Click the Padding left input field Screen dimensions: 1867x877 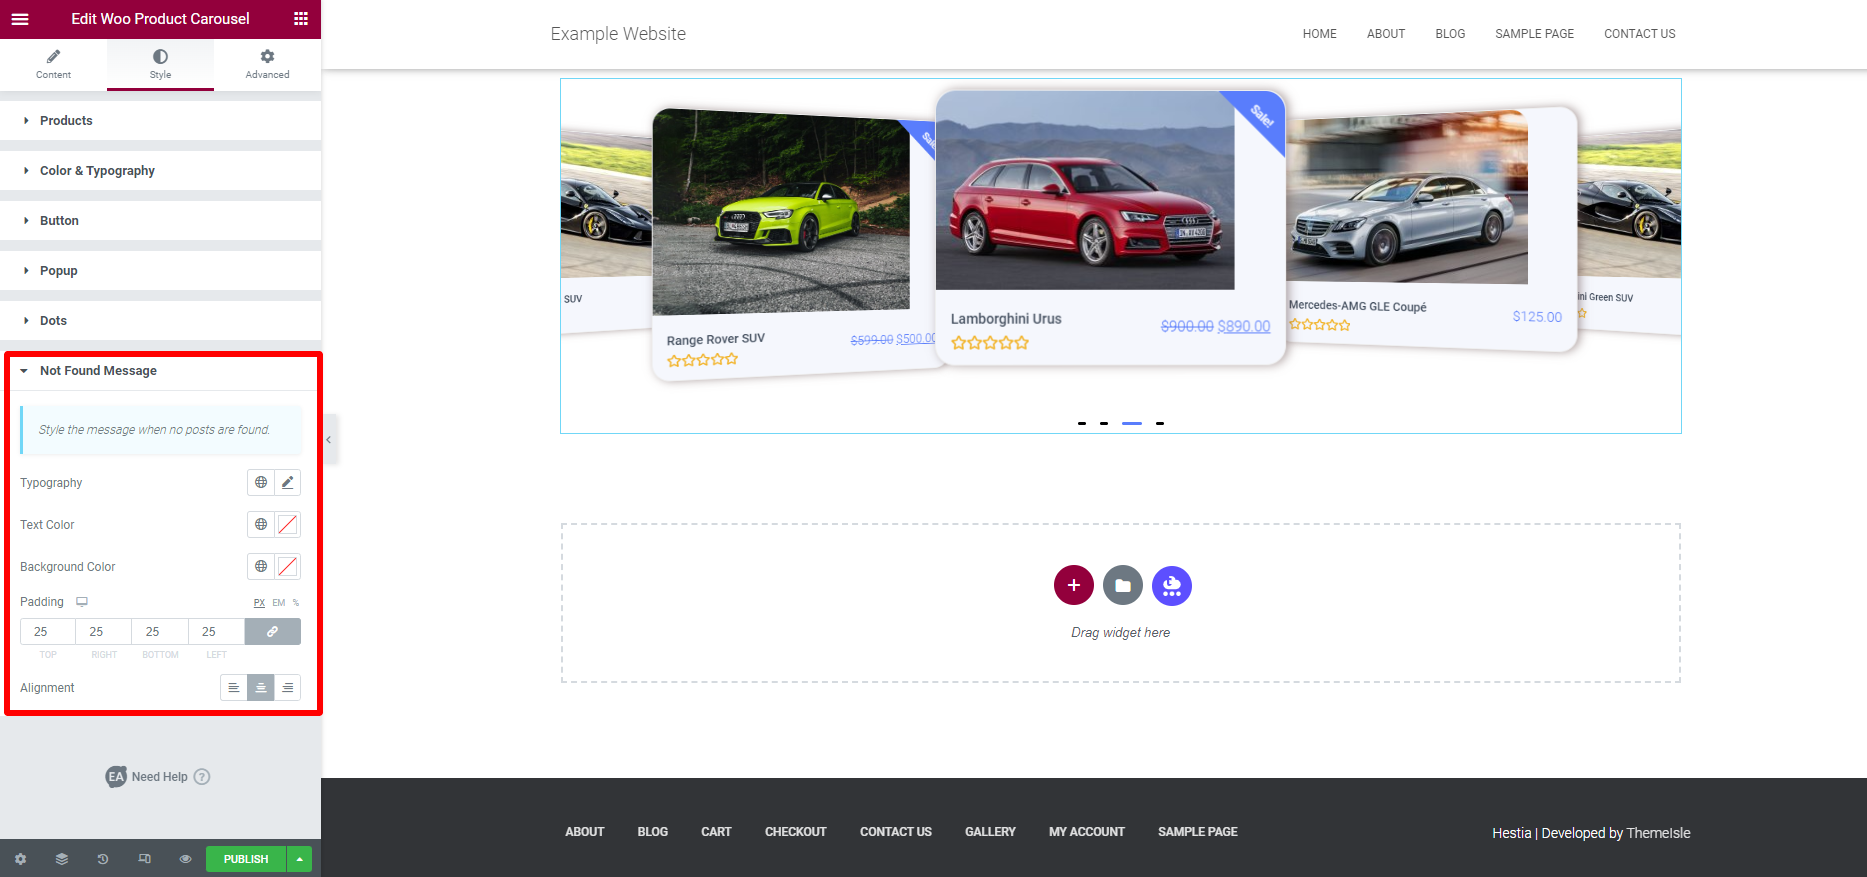point(216,632)
